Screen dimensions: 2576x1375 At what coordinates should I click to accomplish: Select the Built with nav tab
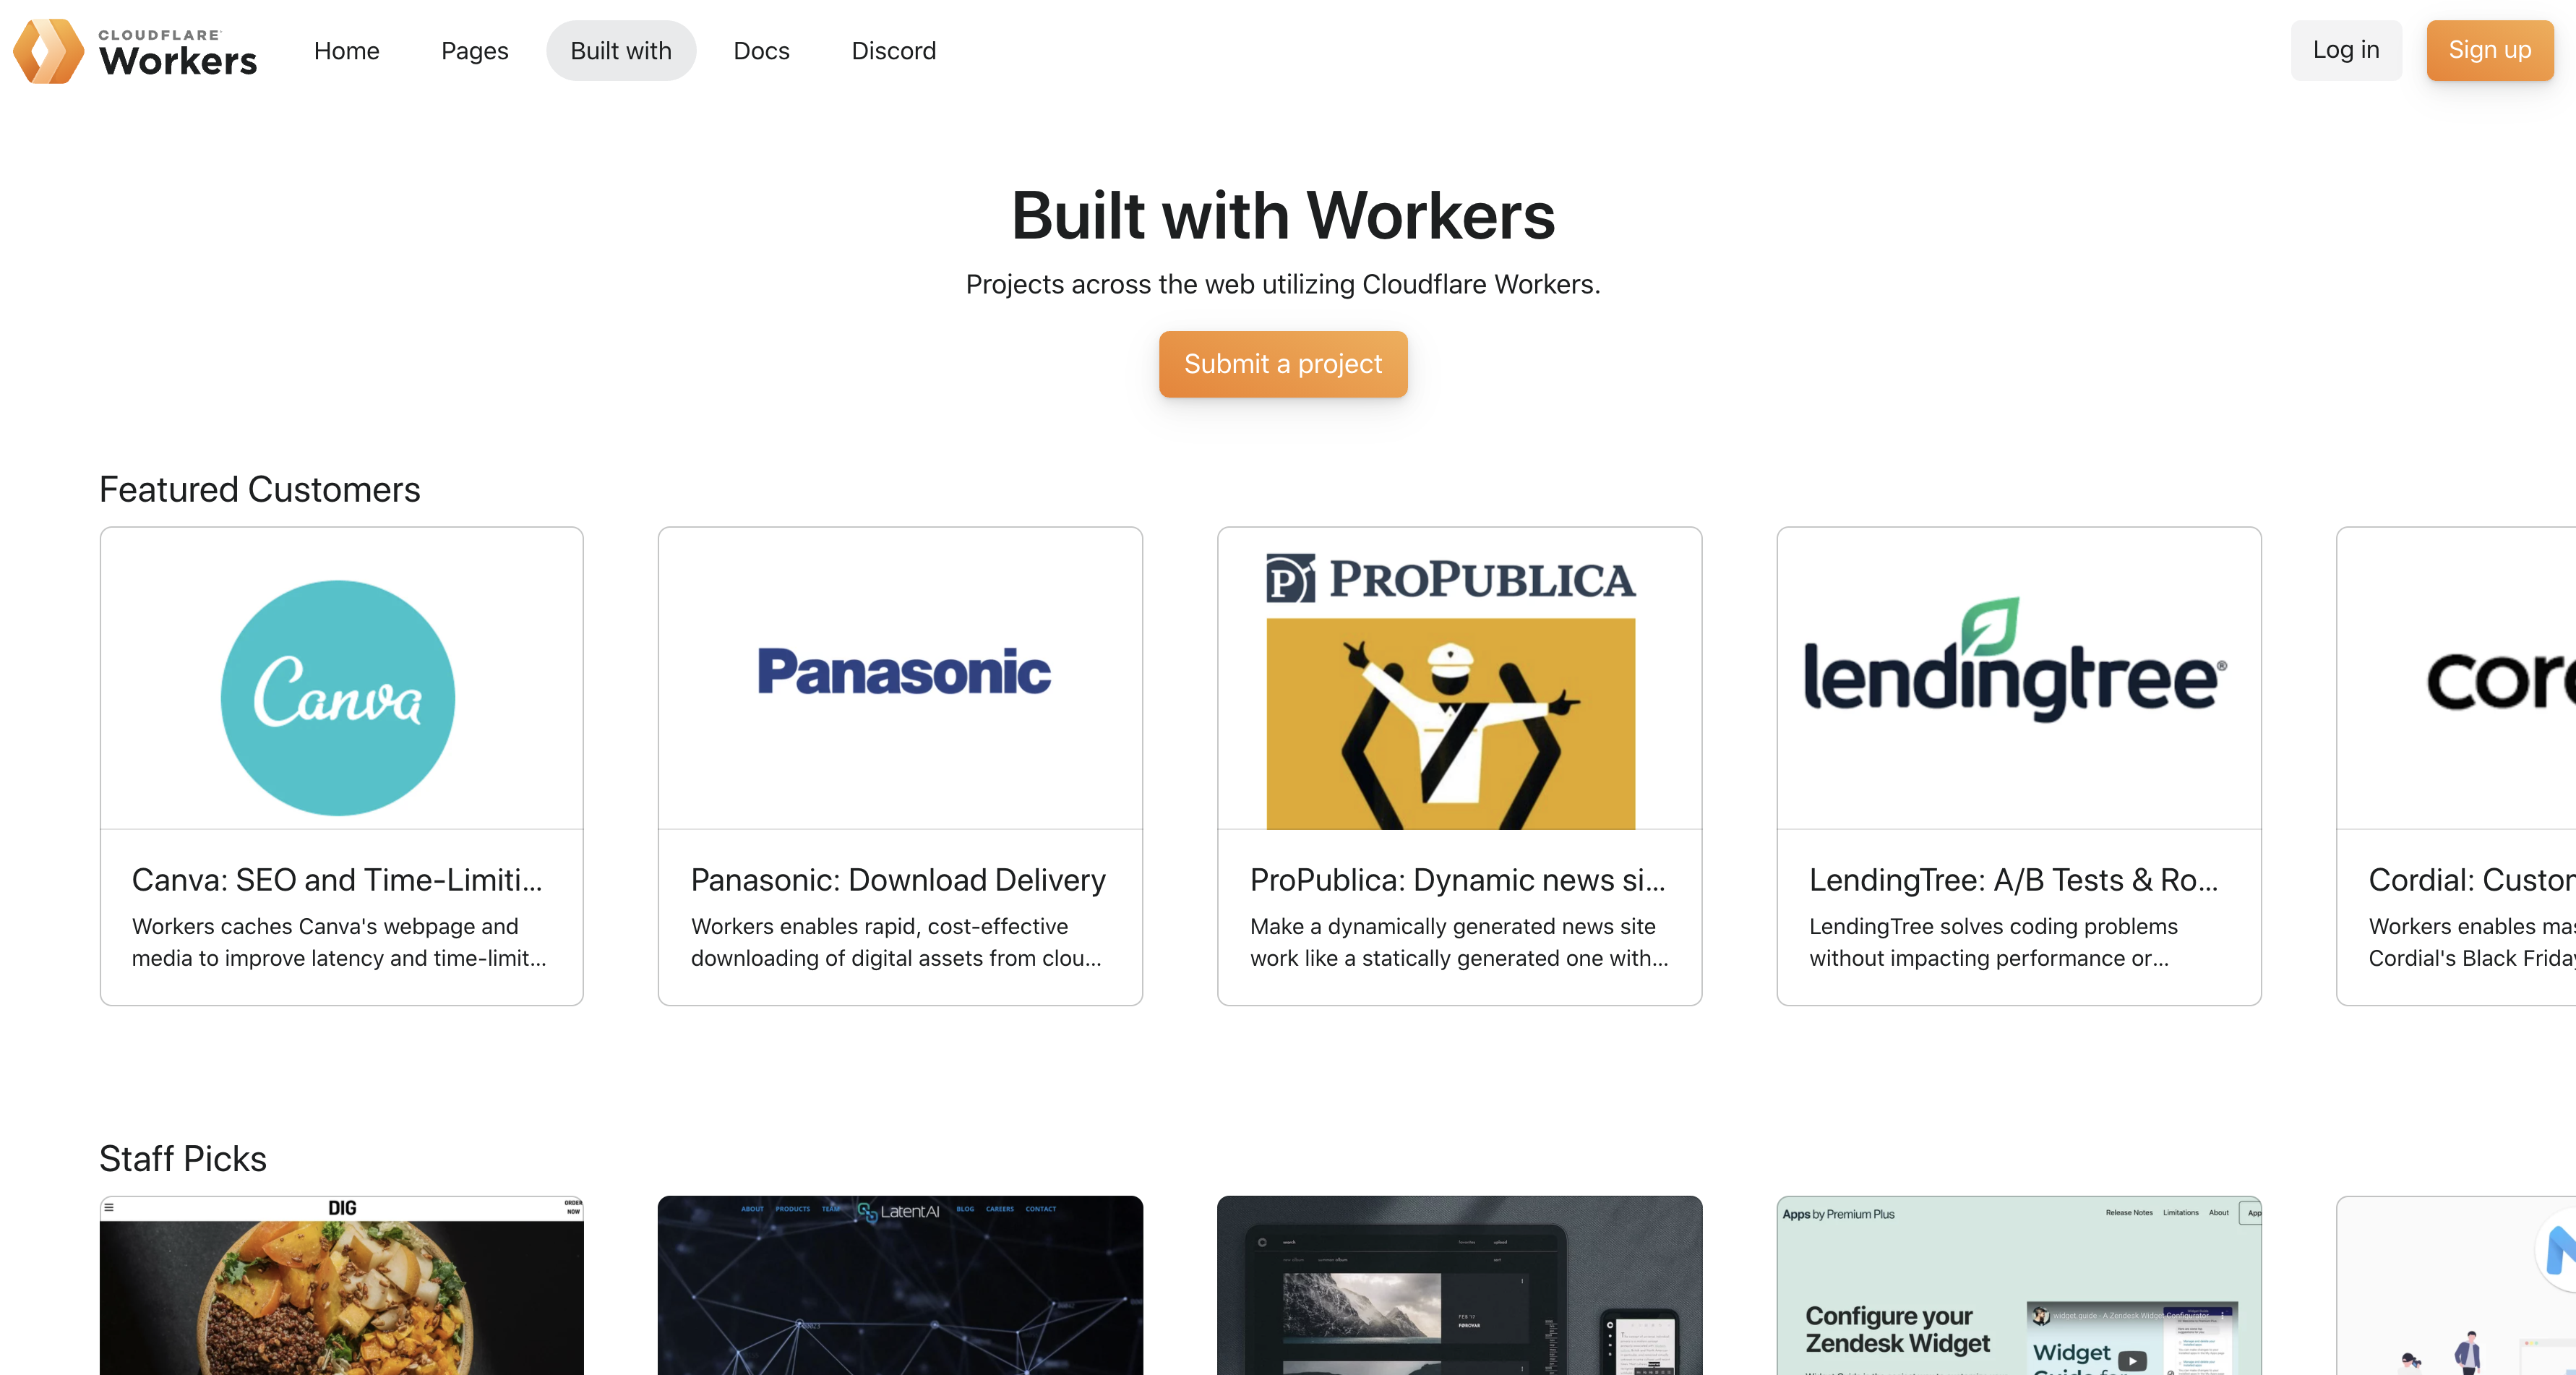tap(621, 51)
